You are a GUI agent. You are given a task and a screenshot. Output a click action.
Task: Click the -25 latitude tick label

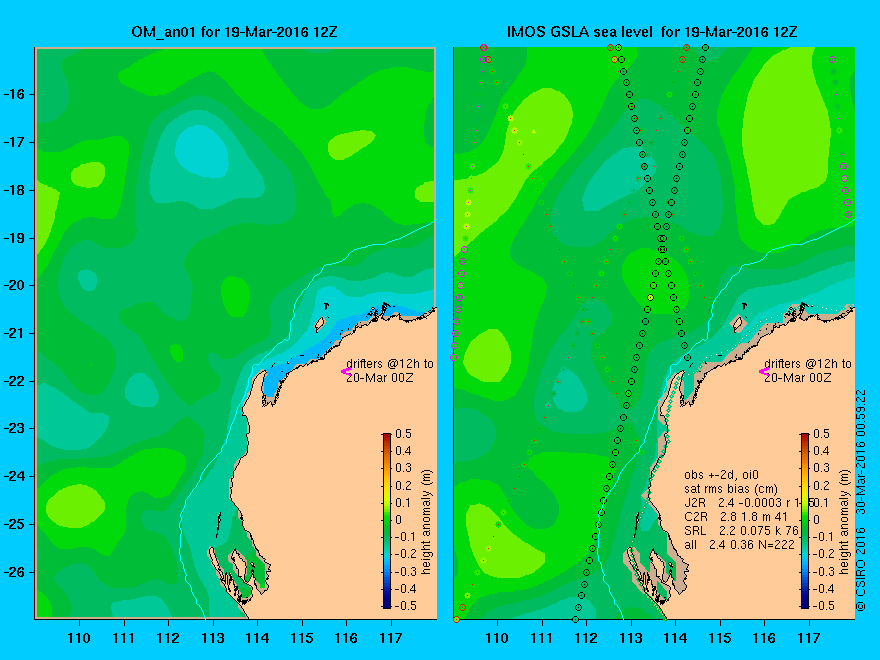[15, 524]
